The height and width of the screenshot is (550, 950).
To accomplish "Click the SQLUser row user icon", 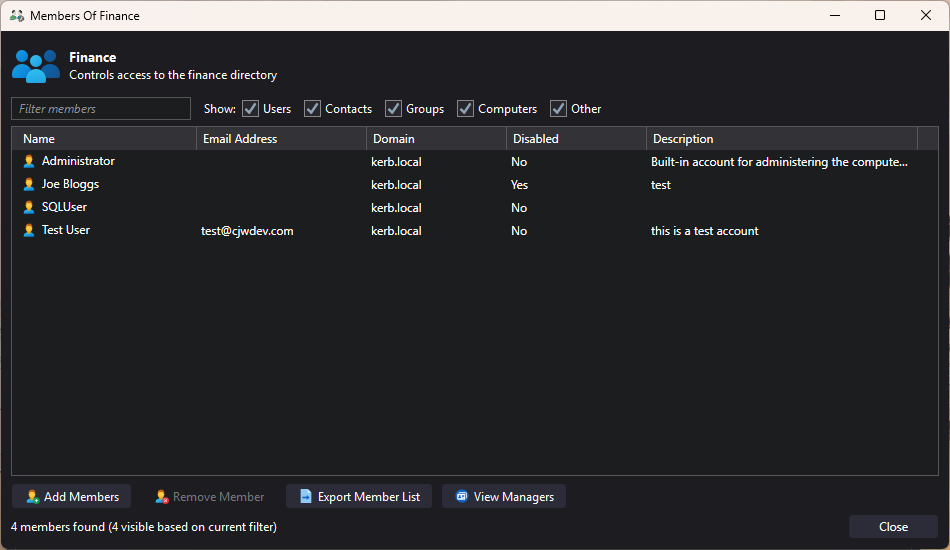I will coord(29,208).
